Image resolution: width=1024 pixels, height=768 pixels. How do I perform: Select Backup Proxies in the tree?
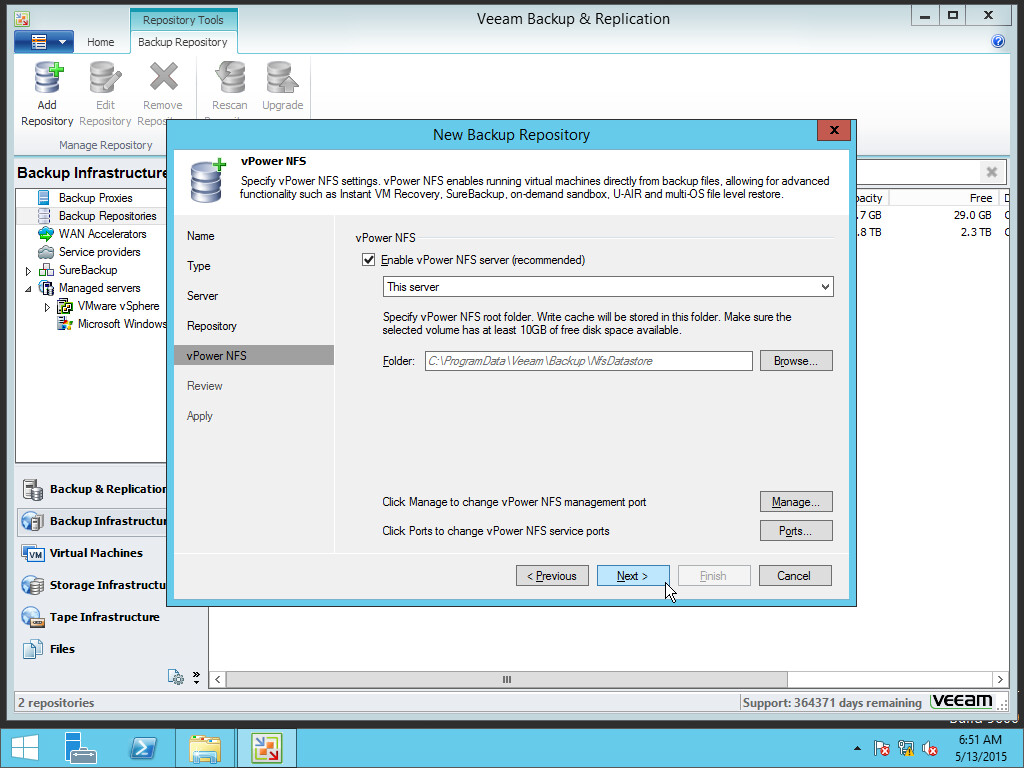[x=95, y=198]
